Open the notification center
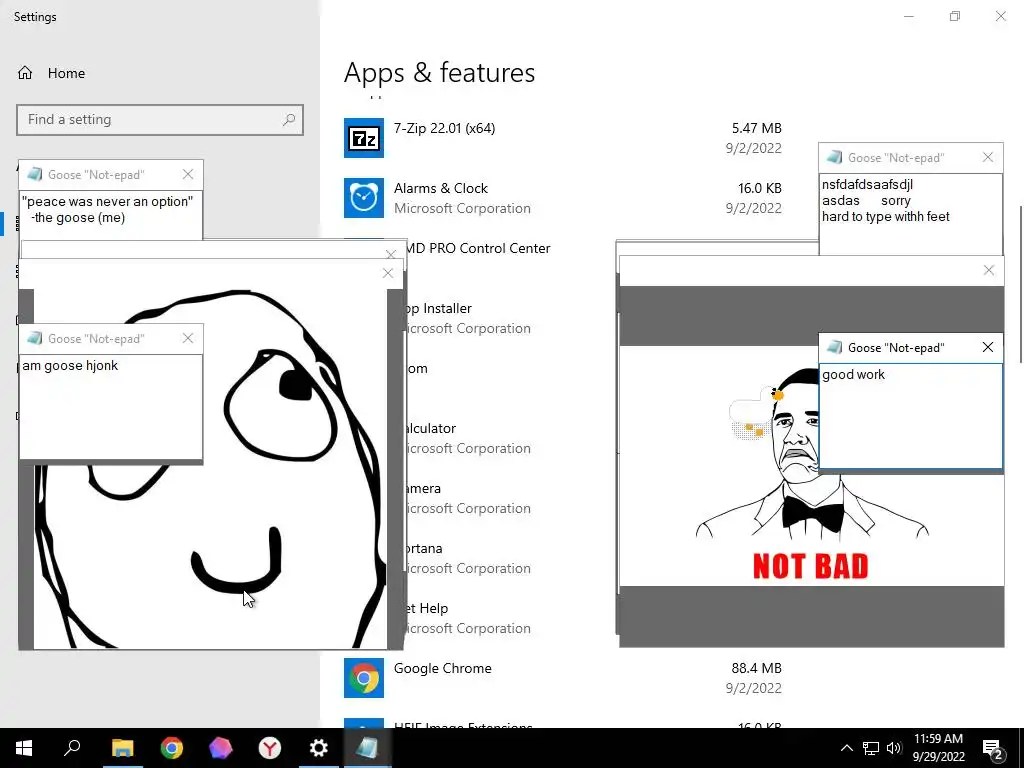 [993, 748]
